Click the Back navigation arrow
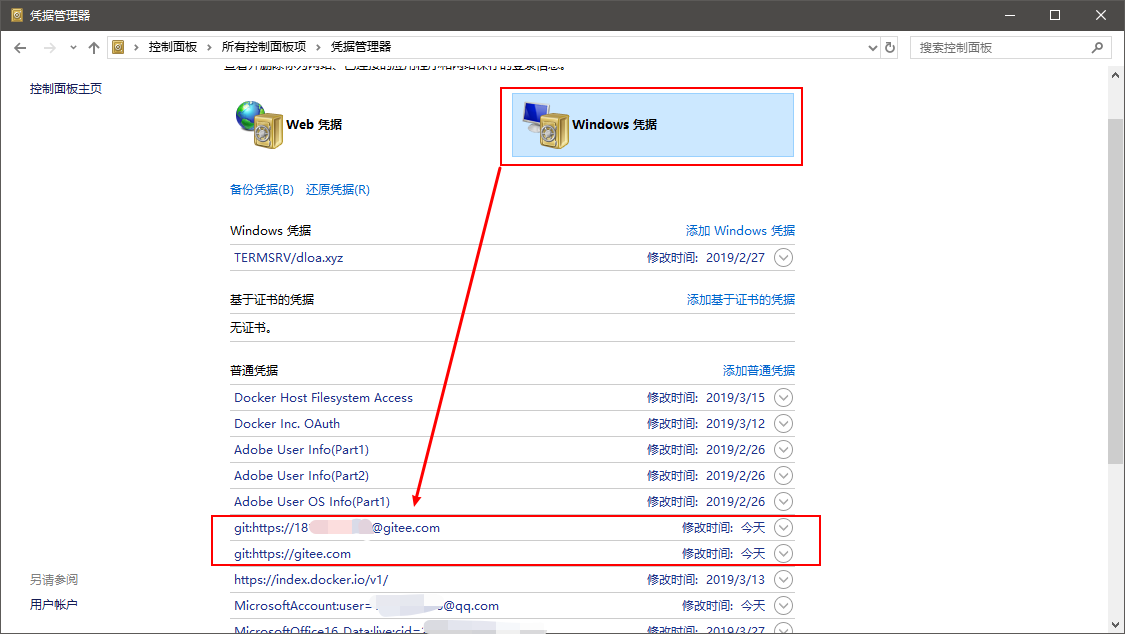 tap(20, 47)
